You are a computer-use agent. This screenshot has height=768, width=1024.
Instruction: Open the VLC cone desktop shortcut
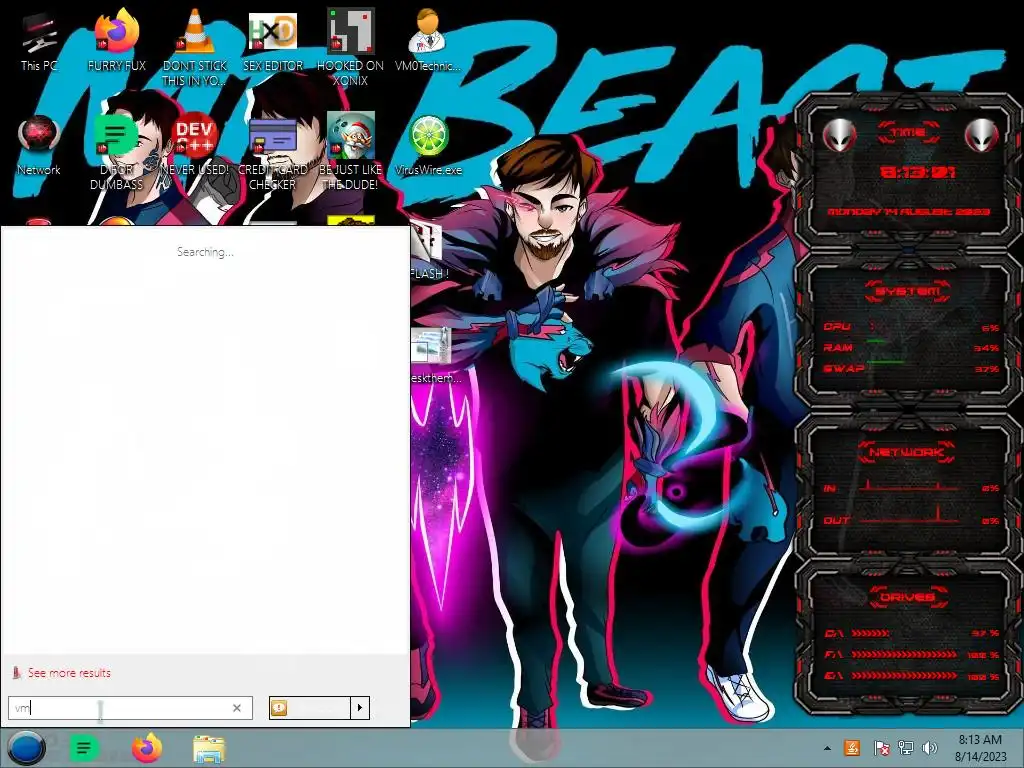[x=195, y=47]
